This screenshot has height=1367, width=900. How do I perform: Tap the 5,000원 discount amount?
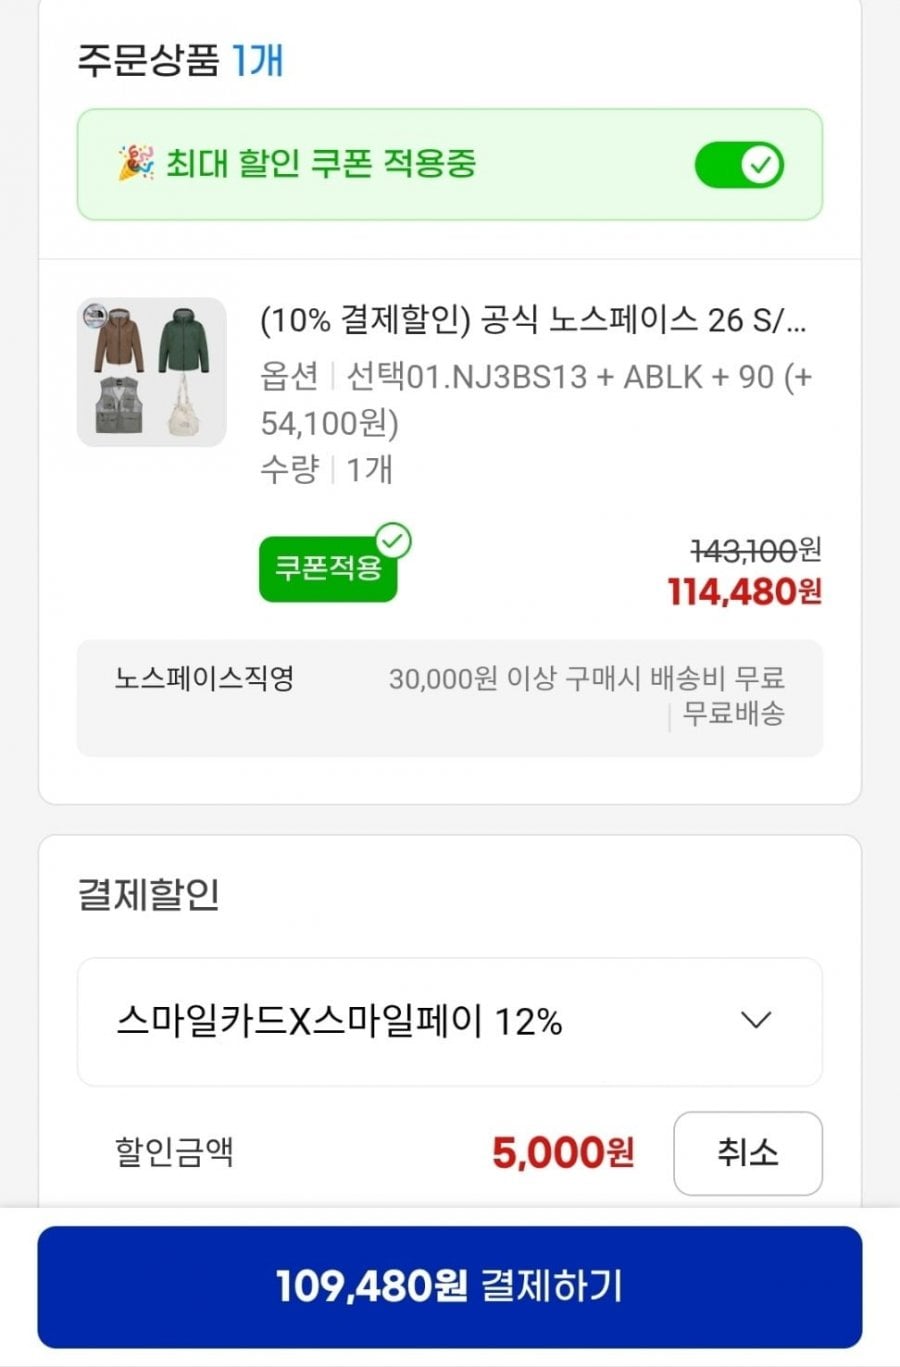tap(563, 1153)
